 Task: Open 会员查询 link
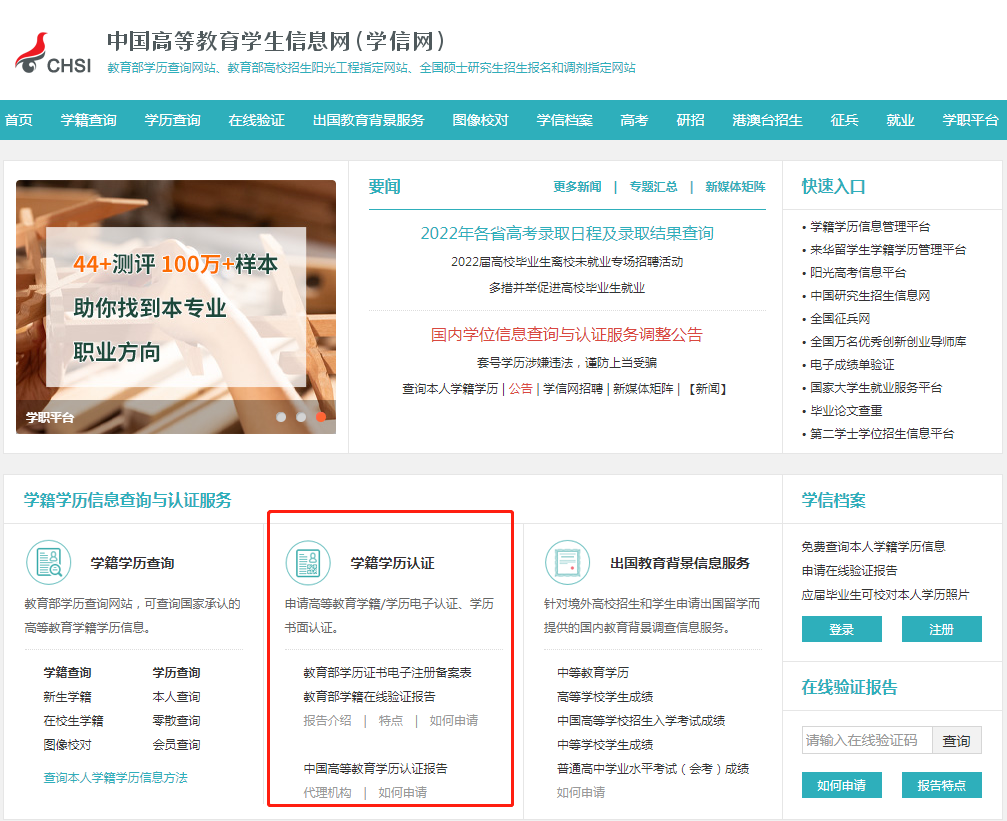(177, 745)
